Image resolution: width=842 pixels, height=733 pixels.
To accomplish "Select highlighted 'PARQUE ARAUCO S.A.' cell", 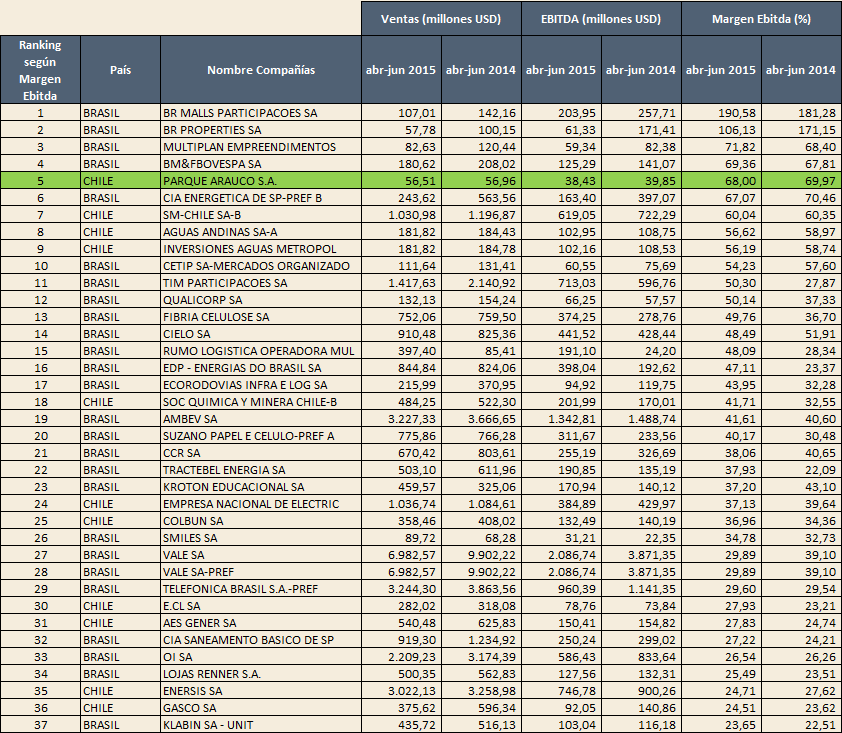I will coord(261,181).
